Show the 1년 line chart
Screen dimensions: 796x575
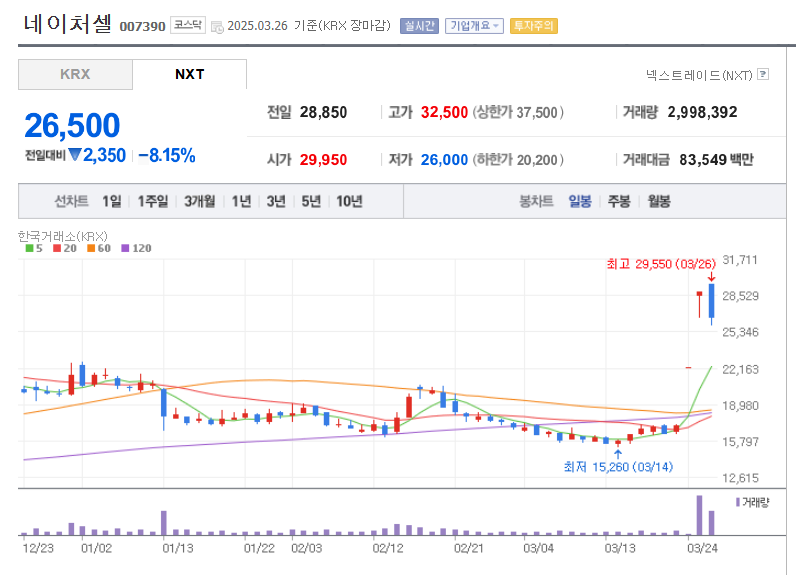(242, 201)
